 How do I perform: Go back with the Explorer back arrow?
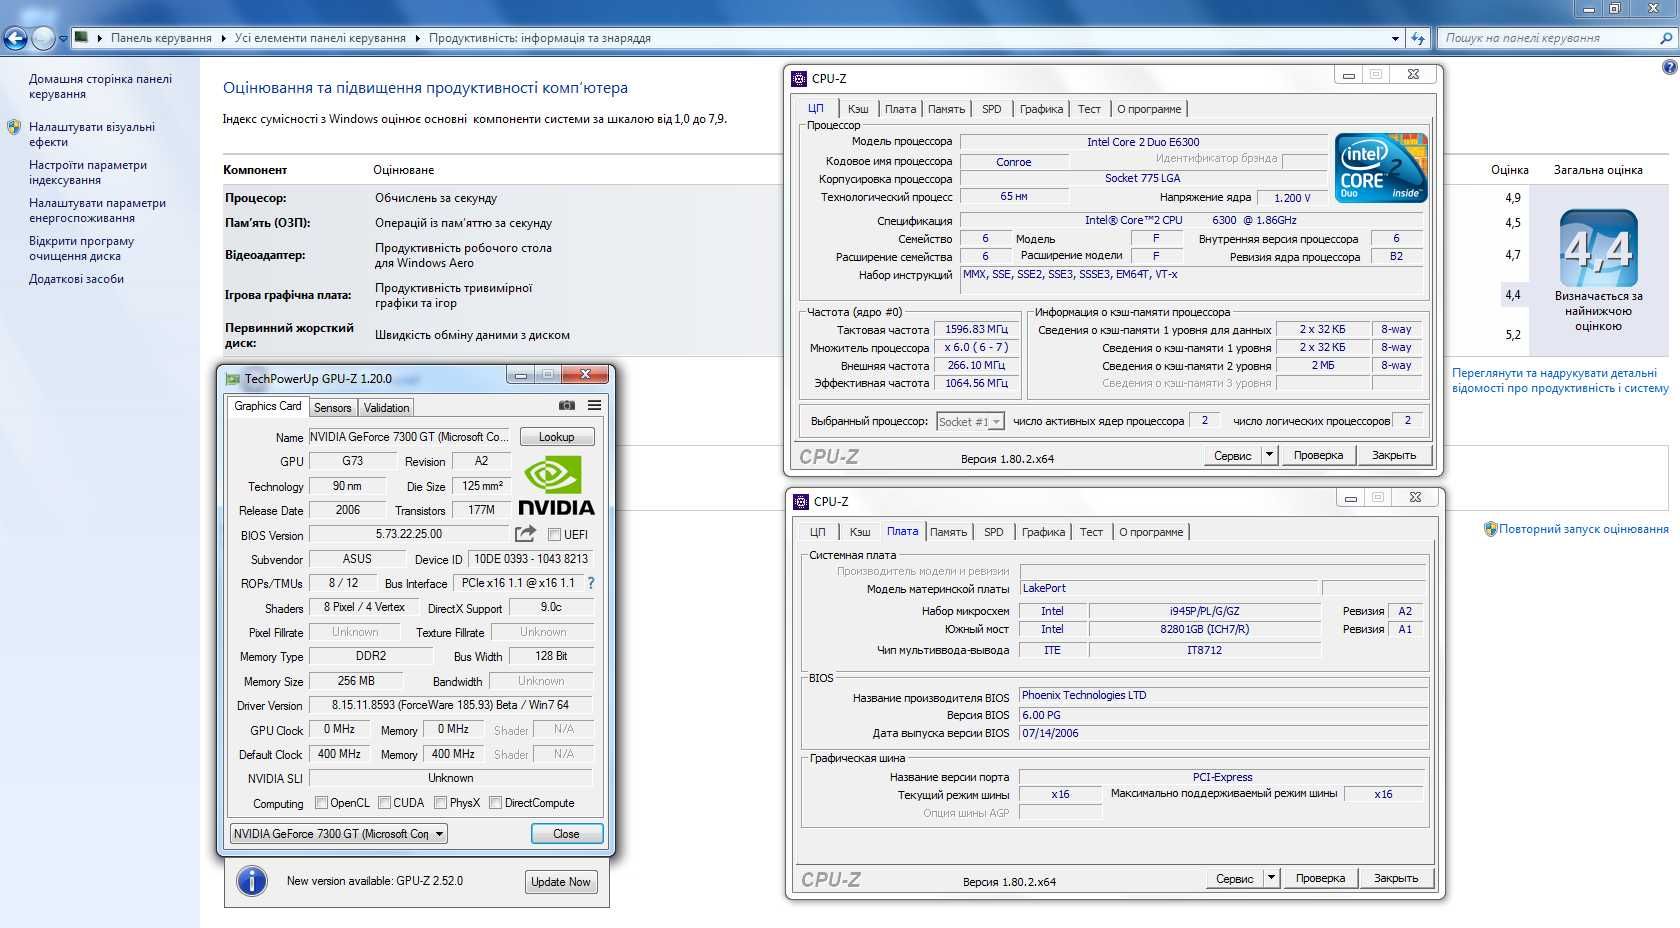[x=15, y=38]
